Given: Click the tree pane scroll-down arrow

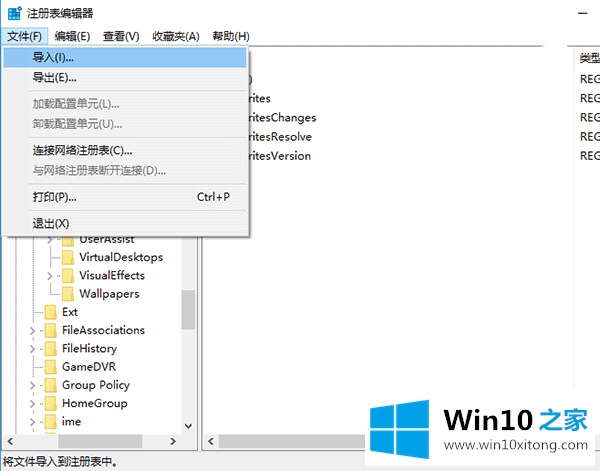Looking at the screenshot, I should (188, 426).
